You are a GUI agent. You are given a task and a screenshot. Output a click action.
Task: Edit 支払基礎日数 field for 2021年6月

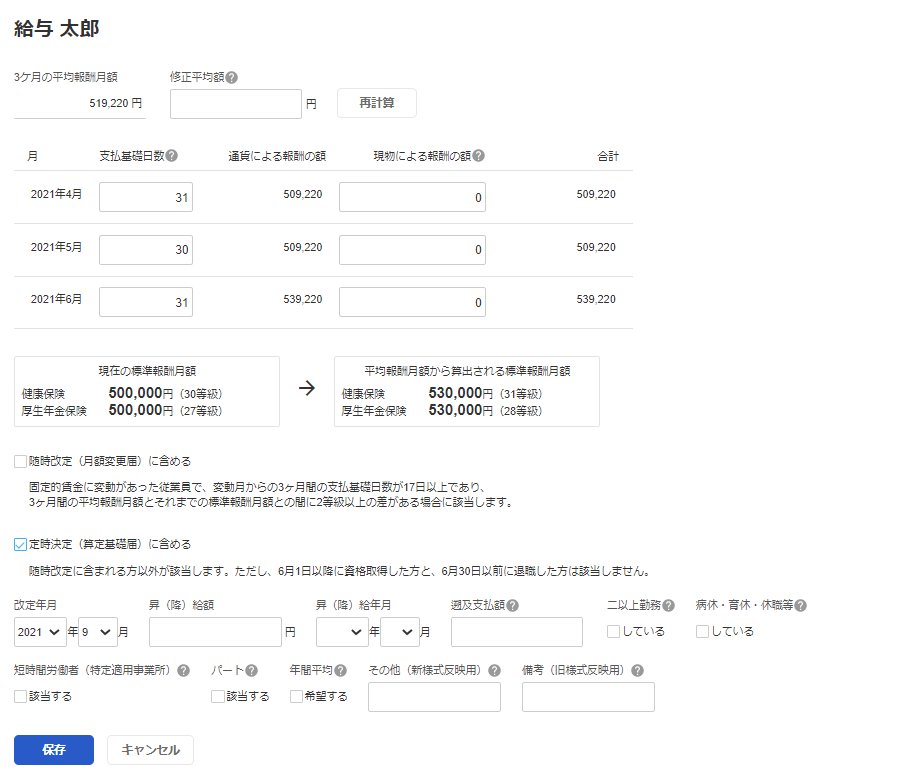(x=146, y=302)
